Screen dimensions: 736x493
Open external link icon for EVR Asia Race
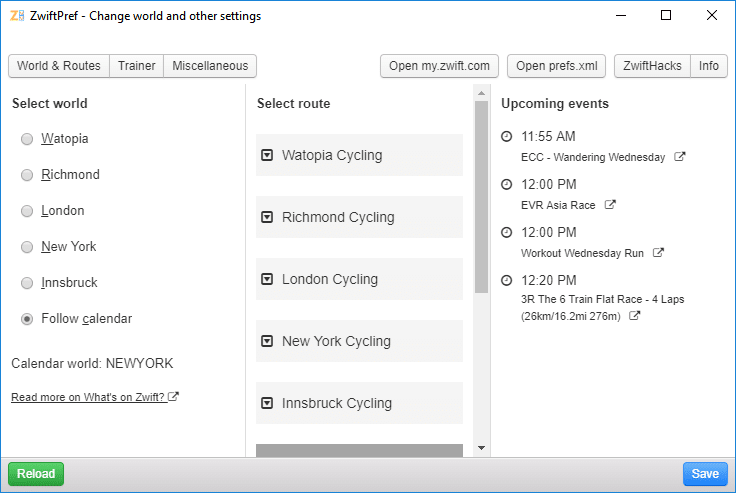(610, 204)
